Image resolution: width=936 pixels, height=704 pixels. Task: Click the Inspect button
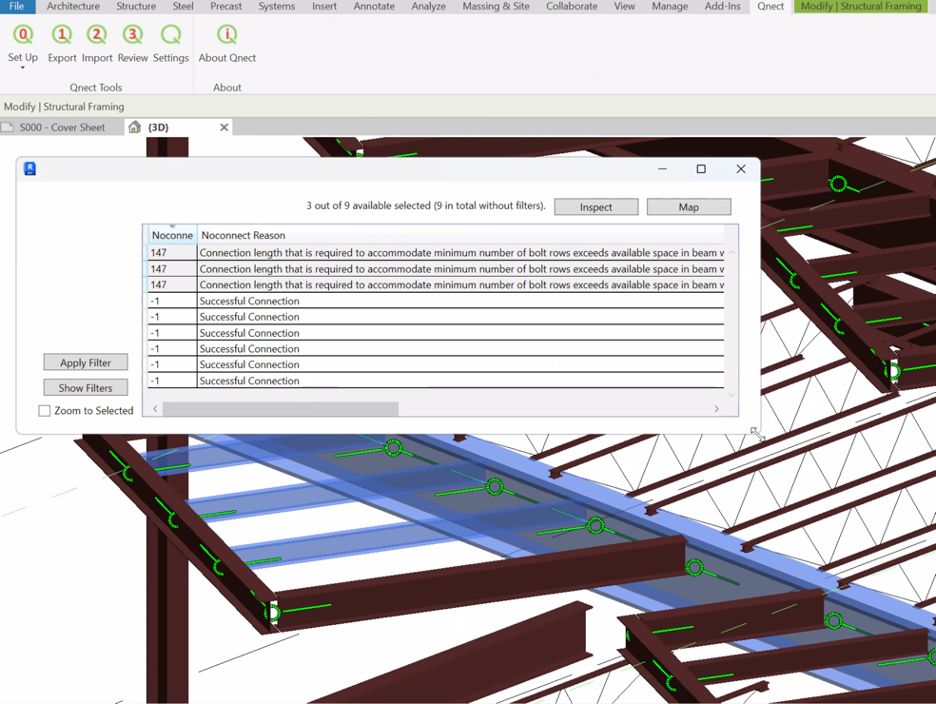tap(596, 207)
